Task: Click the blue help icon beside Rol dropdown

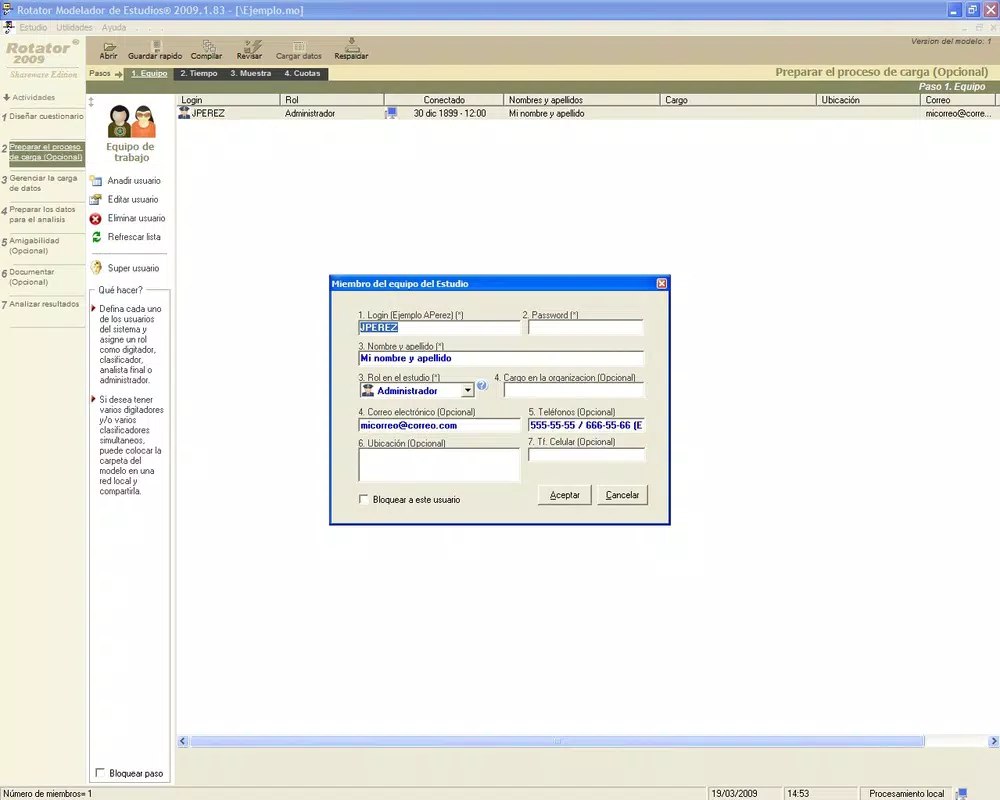Action: 482,385
